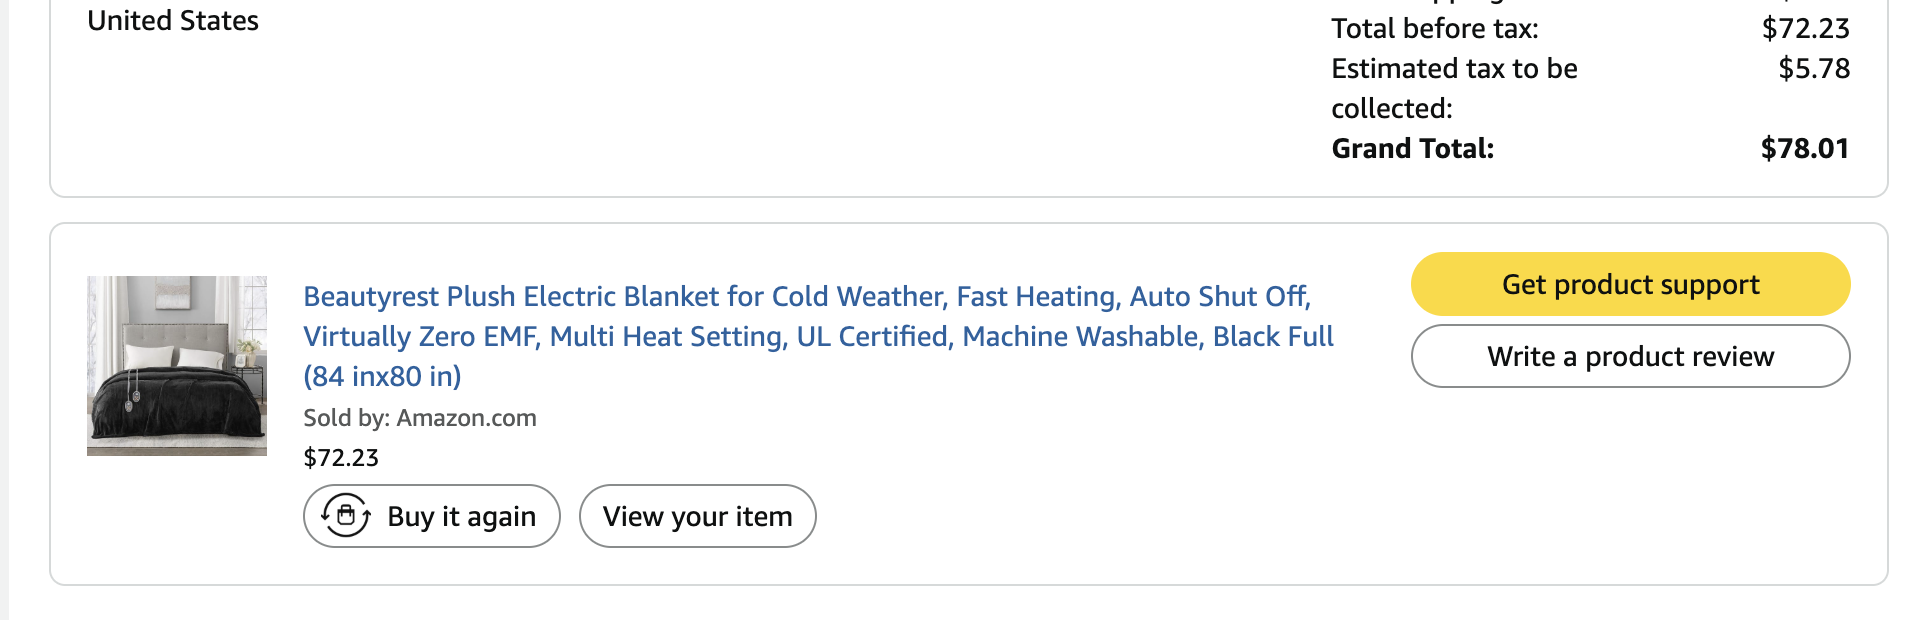Screen dimensions: 1920x620
Task: Click the United States address line
Action: coord(173,21)
